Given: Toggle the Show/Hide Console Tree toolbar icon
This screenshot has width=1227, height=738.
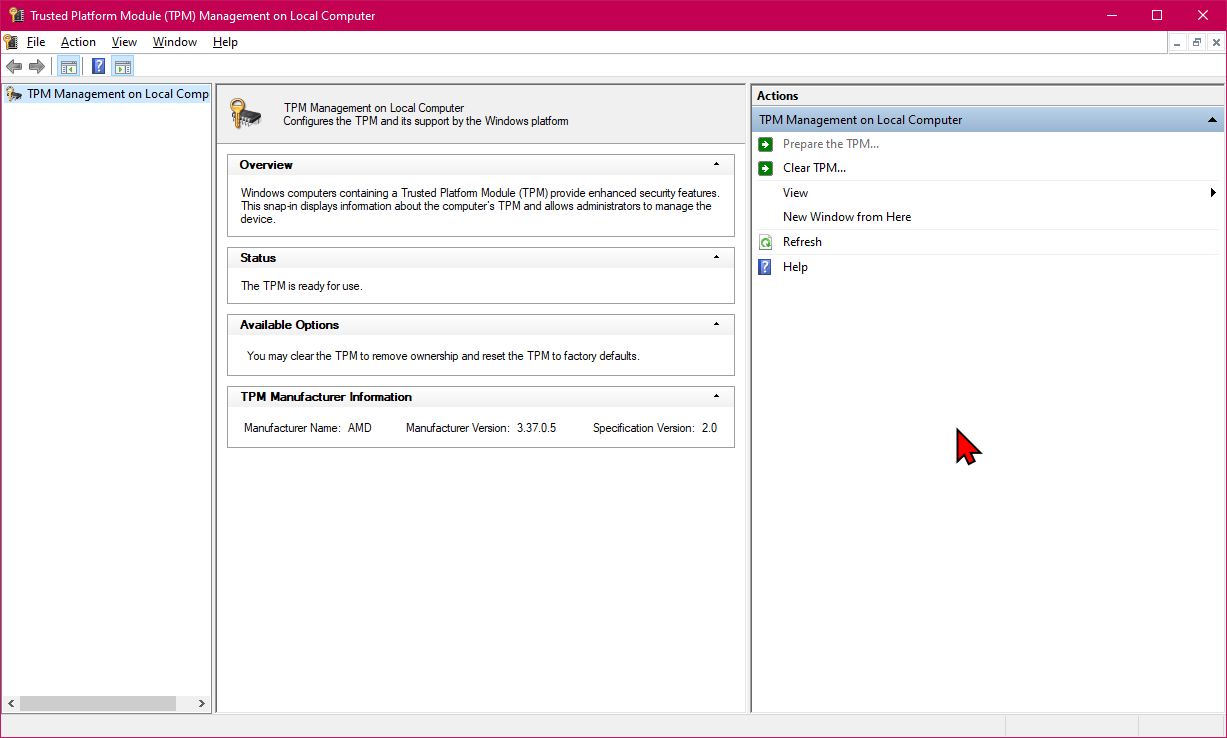Looking at the screenshot, I should pos(69,67).
